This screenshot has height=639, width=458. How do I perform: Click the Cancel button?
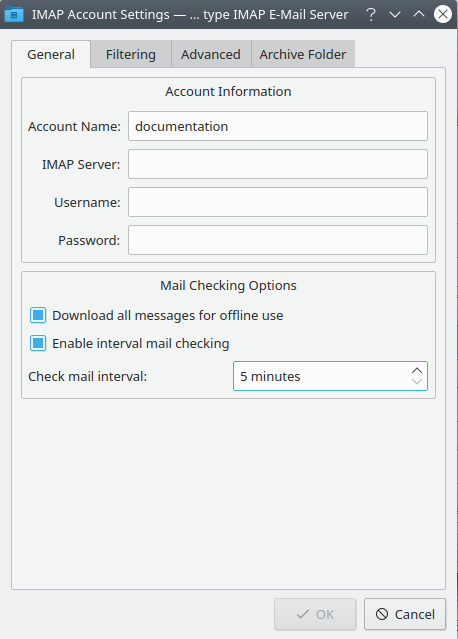[405, 614]
